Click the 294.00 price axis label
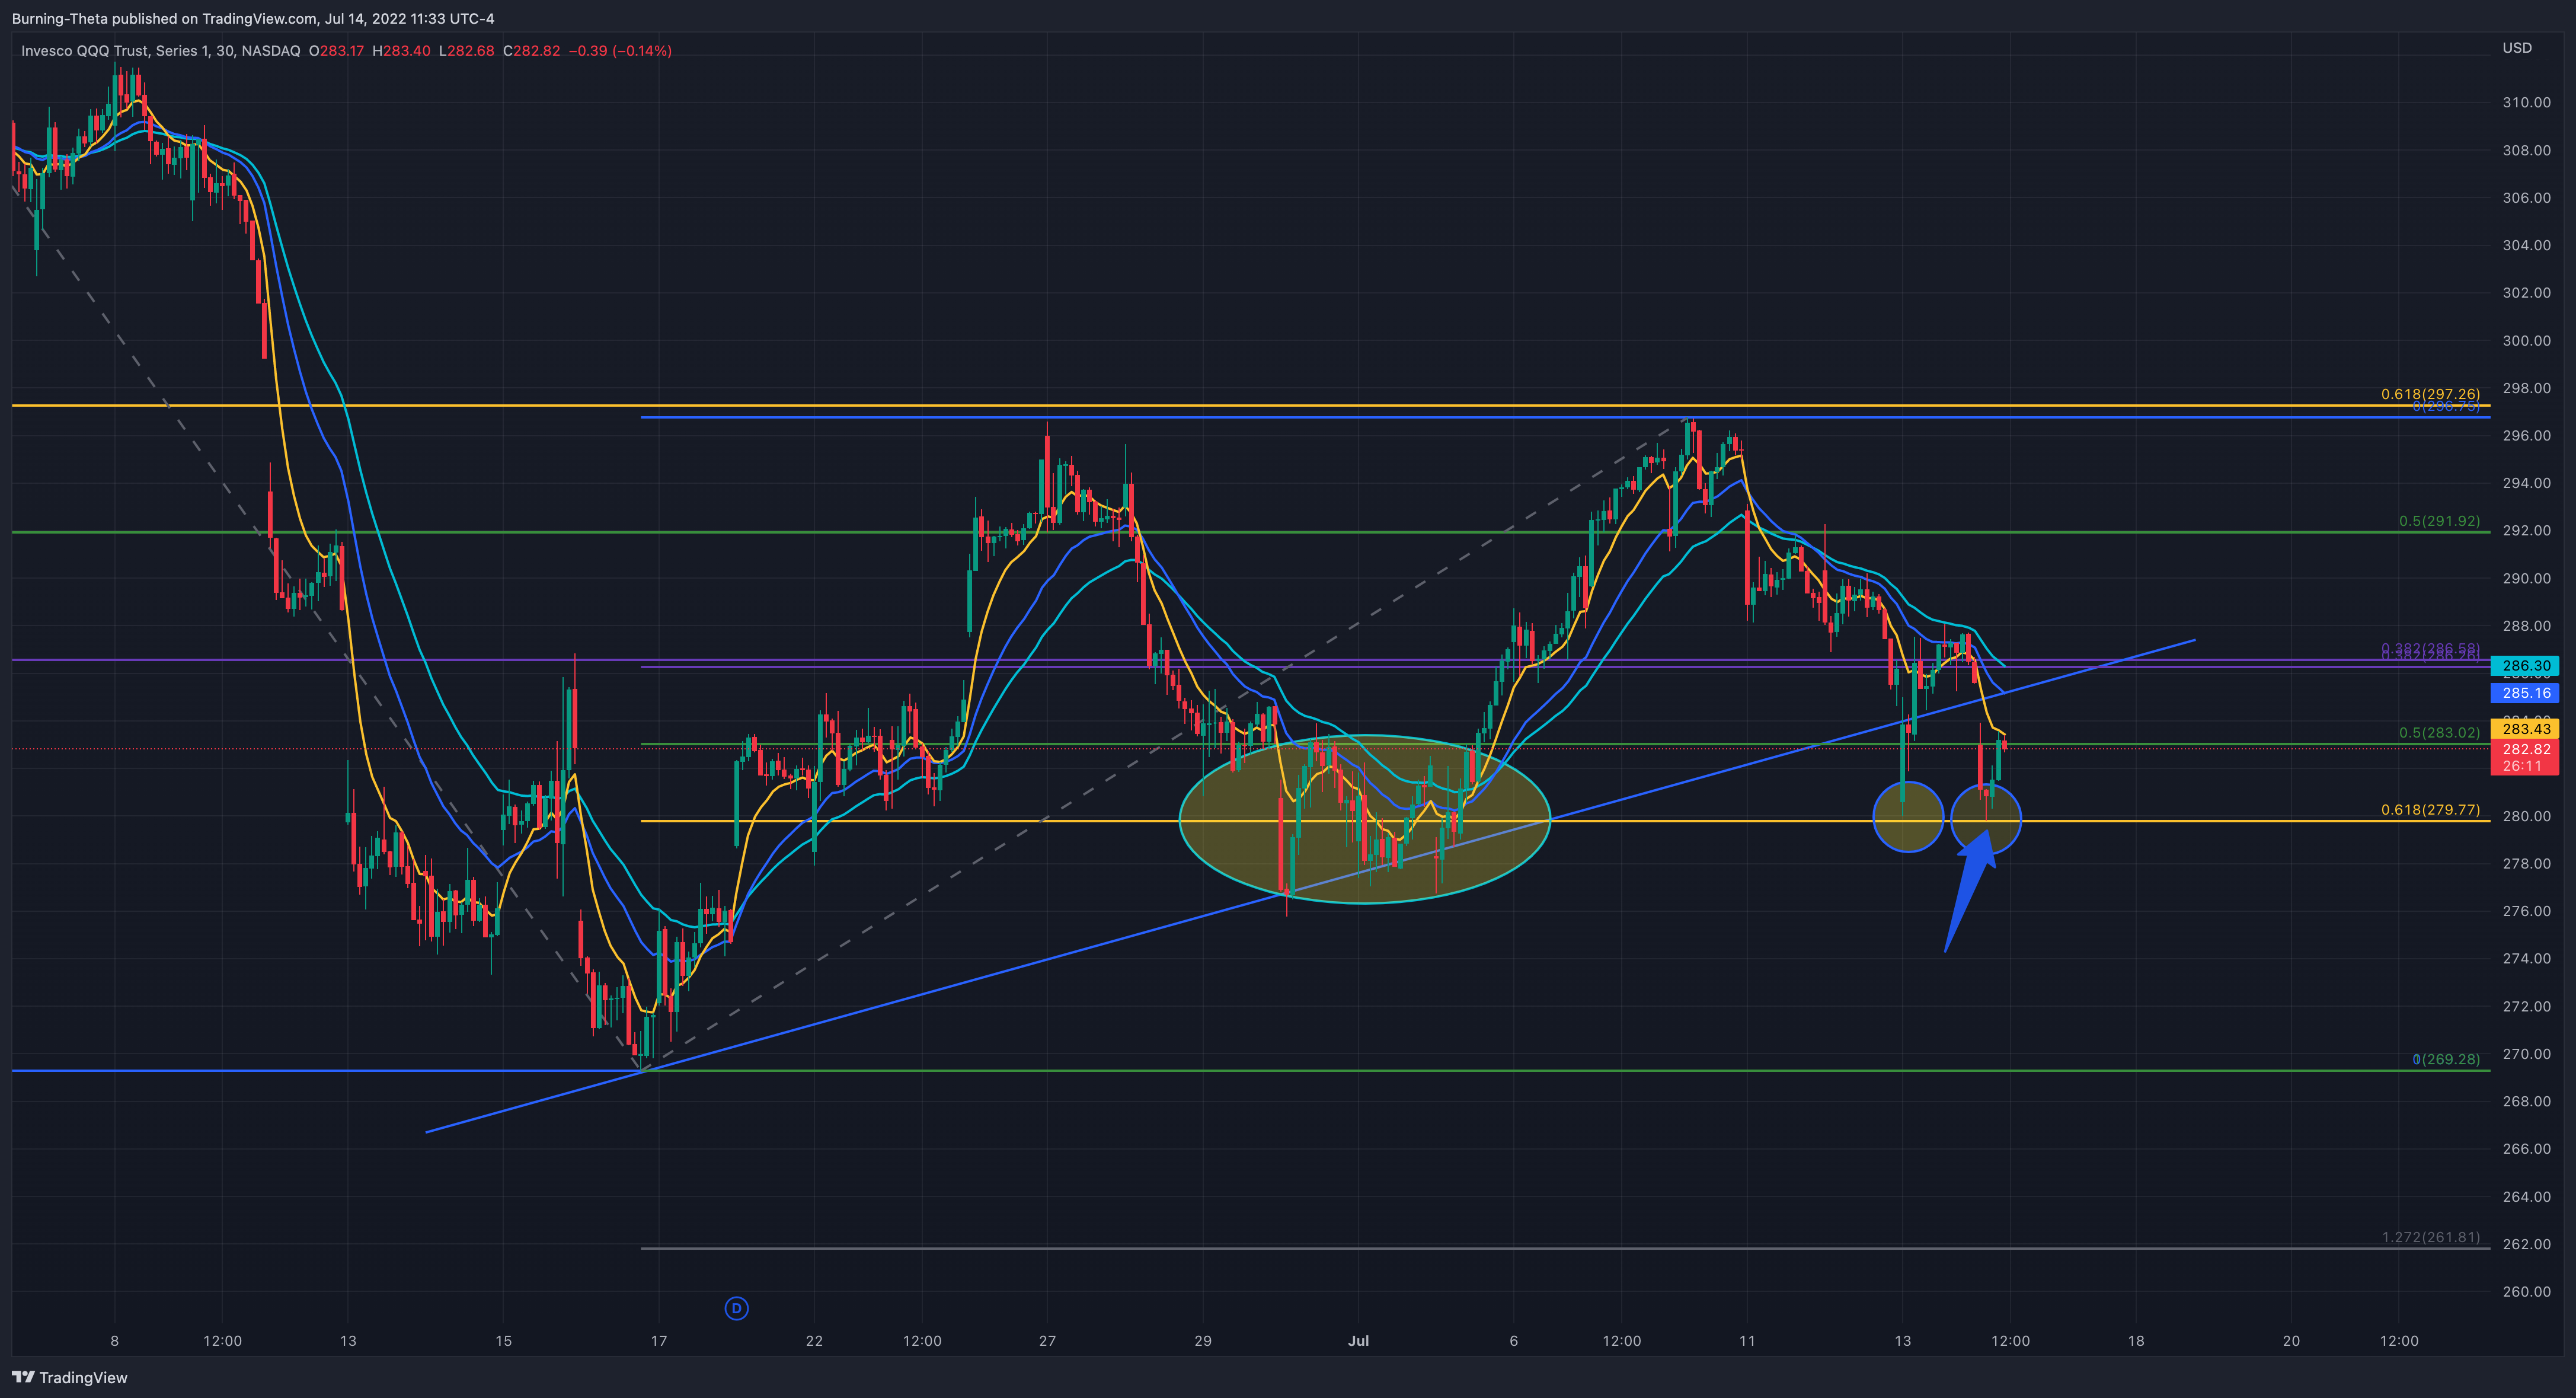Screen dimensions: 2576x1398 pyautogui.click(x=2526, y=483)
